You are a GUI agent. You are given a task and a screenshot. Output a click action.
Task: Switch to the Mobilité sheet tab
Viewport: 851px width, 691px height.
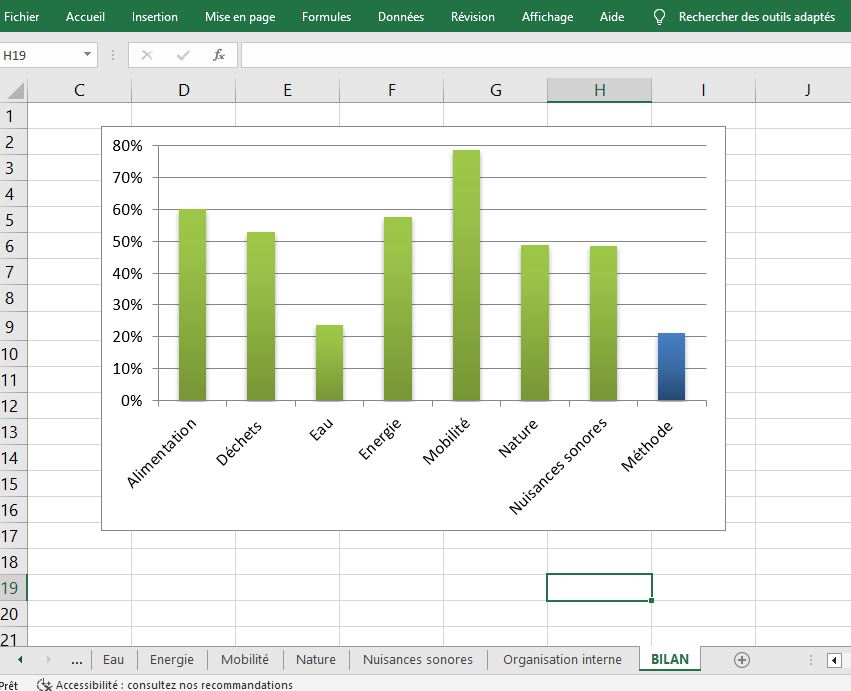pyautogui.click(x=245, y=660)
